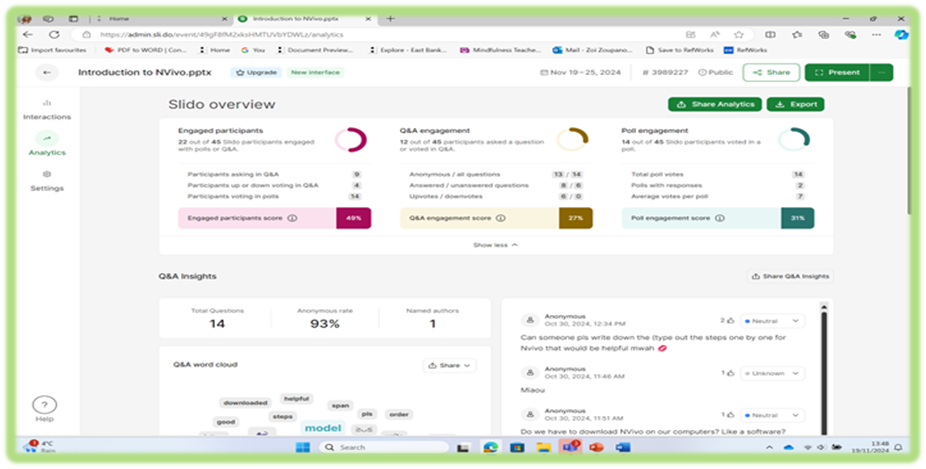This screenshot has height=469, width=926.
Task: Click the Public visibility label
Action: coord(715,73)
